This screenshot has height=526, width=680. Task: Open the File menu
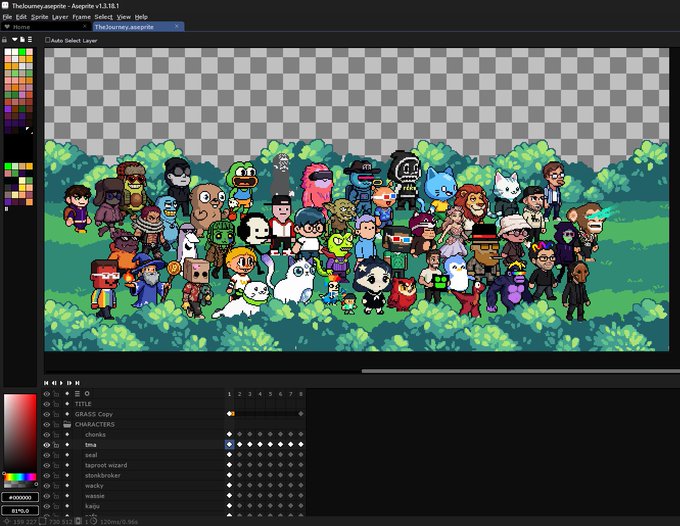[x=7, y=17]
